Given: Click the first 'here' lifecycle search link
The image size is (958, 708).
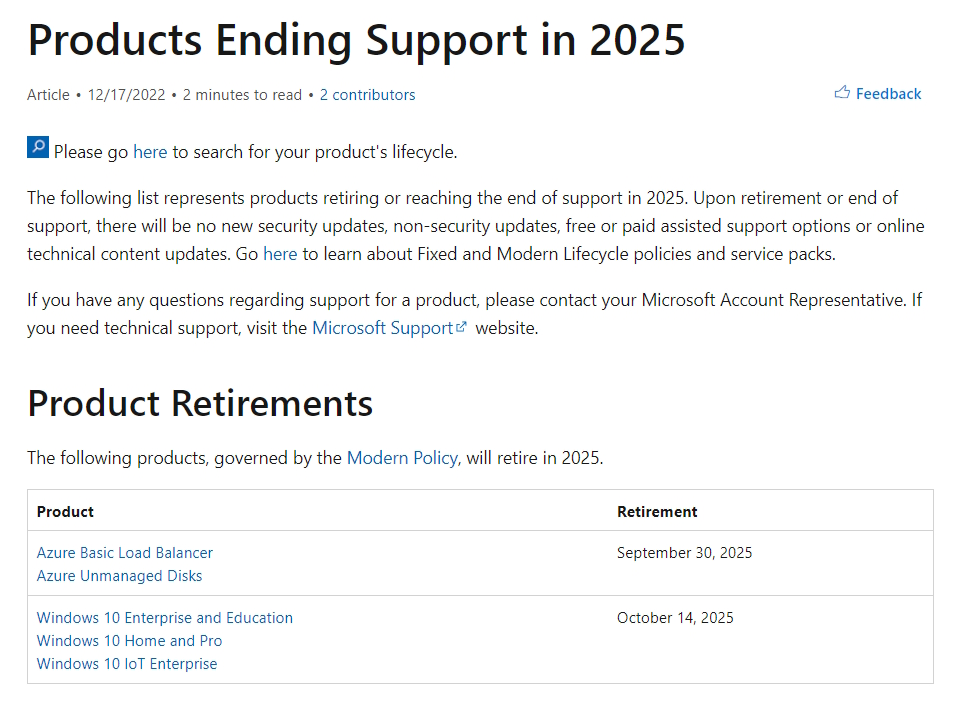Looking at the screenshot, I should point(150,152).
